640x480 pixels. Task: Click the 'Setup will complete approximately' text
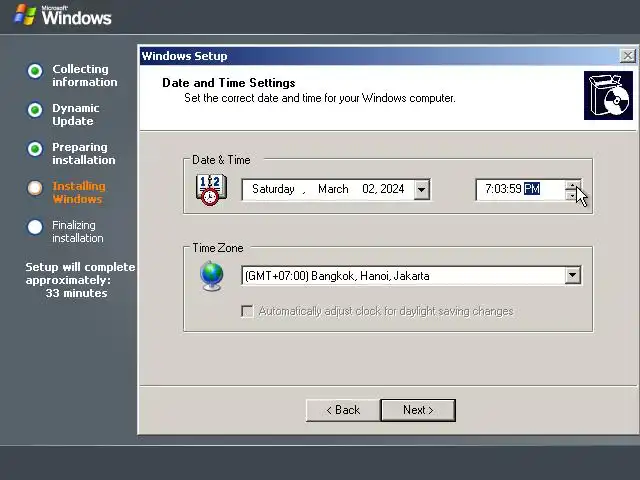click(x=80, y=273)
